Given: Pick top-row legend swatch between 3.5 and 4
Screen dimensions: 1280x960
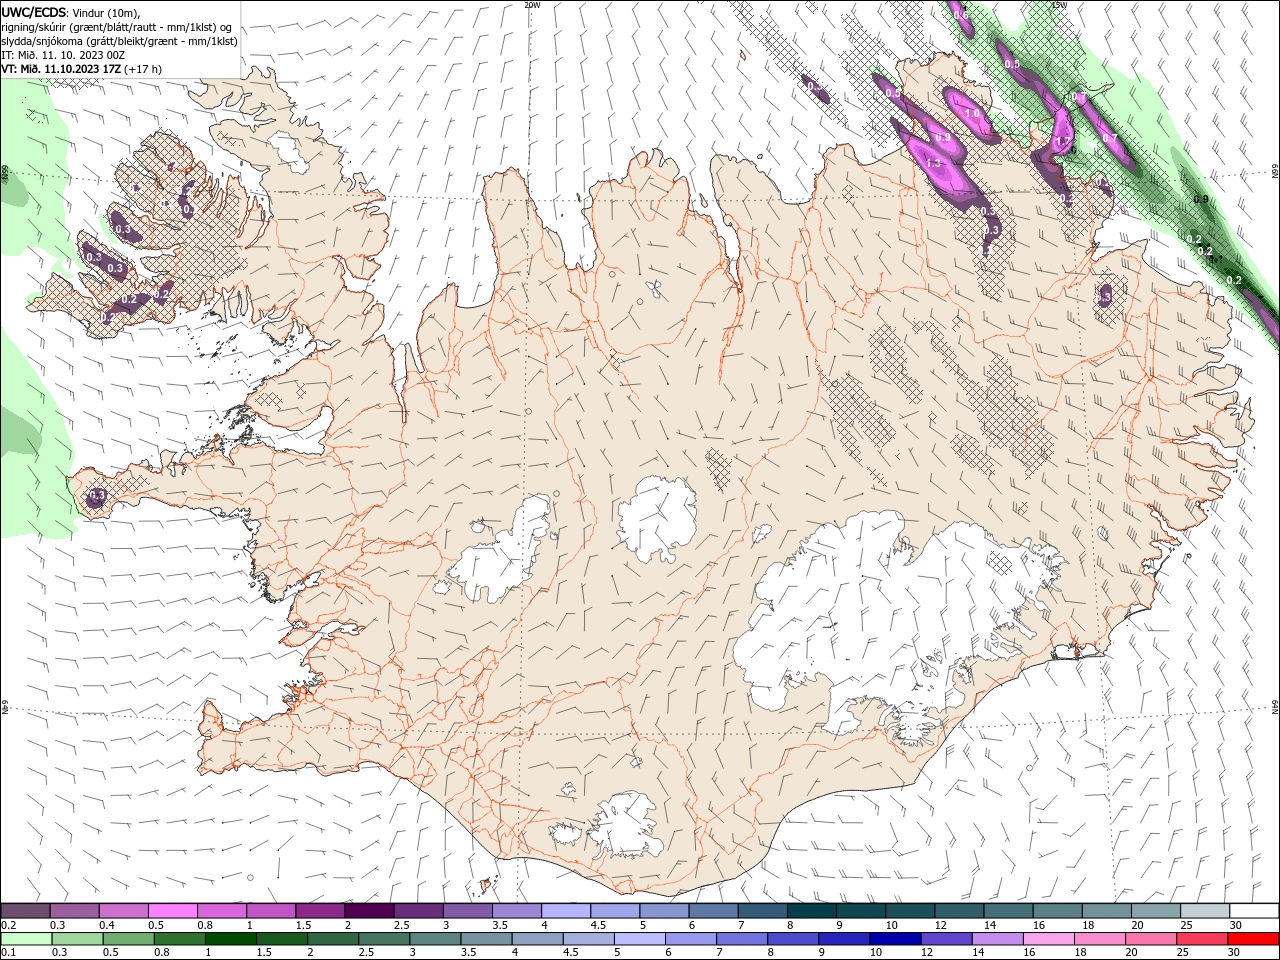Looking at the screenshot, I should pos(517,911).
